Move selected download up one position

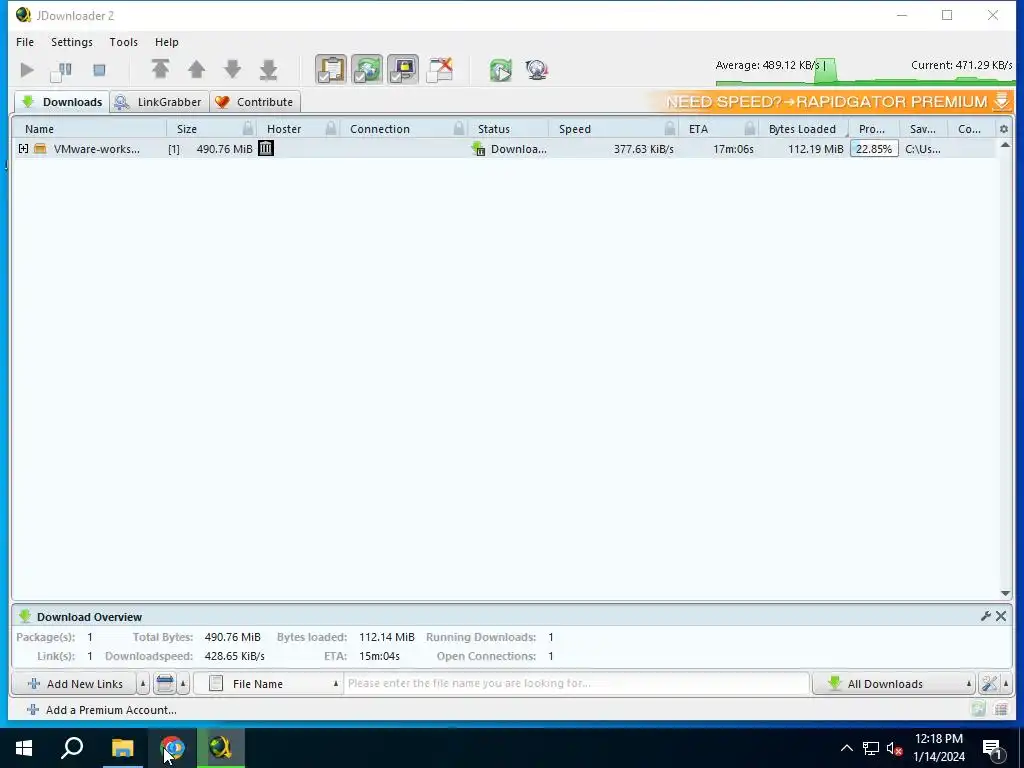point(197,69)
